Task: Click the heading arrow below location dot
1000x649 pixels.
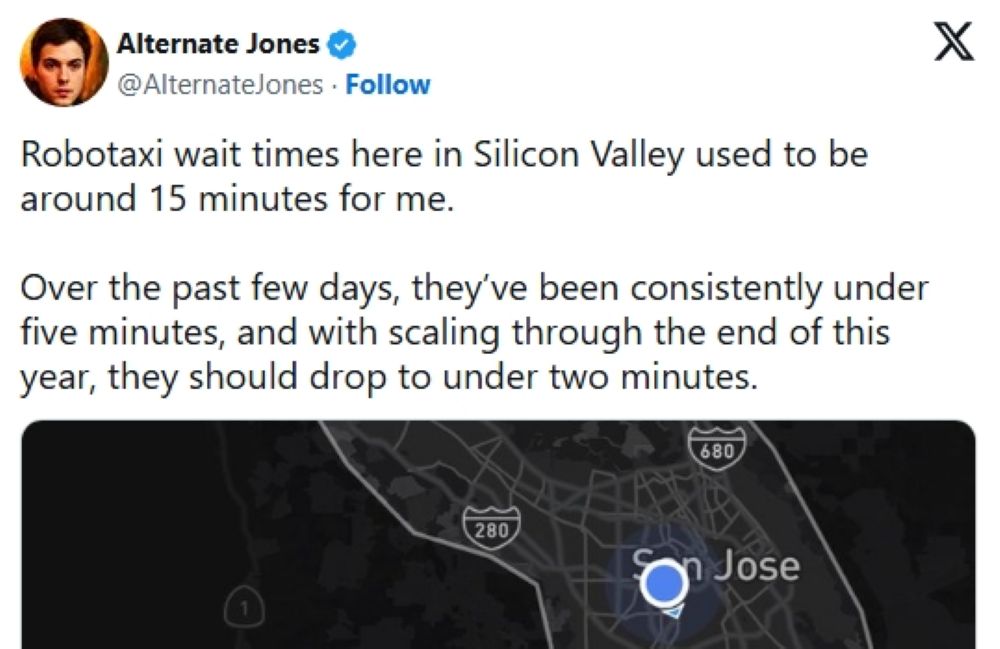Action: pyautogui.click(x=673, y=612)
